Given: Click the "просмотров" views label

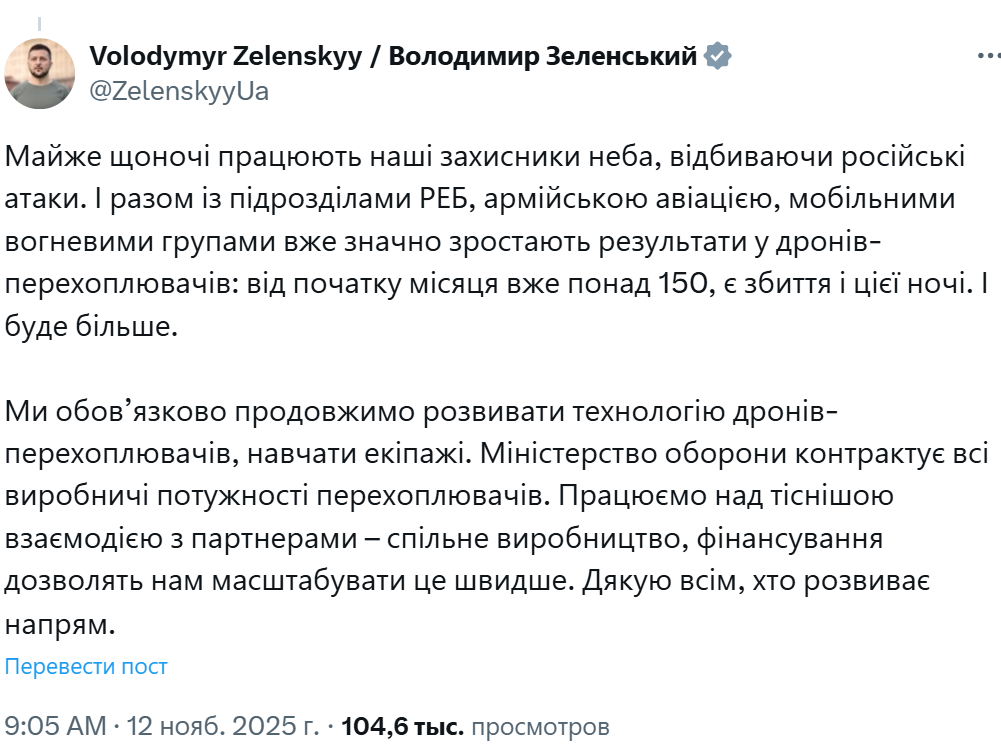Looking at the screenshot, I should pyautogui.click(x=540, y=725).
